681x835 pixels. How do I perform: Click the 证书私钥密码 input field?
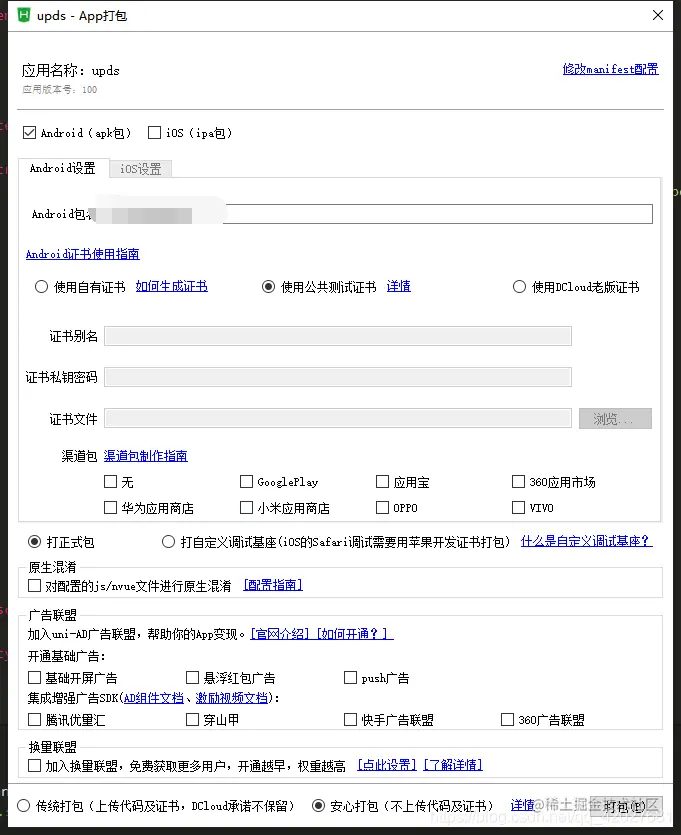tap(338, 377)
